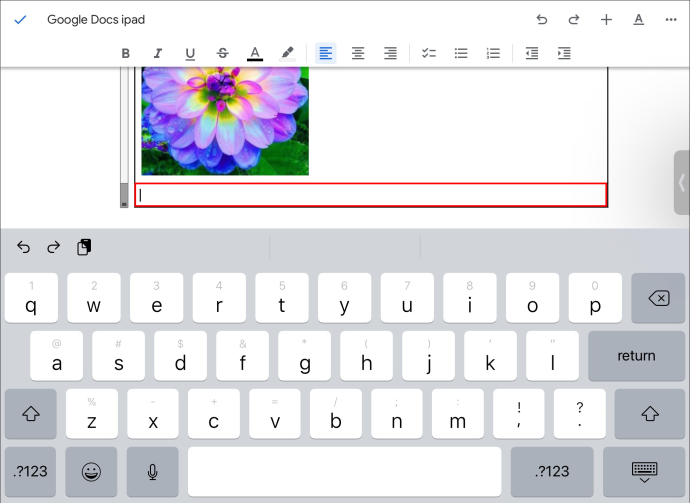Toggle italic formatting
Viewport: 690px width, 503px height.
click(158, 53)
